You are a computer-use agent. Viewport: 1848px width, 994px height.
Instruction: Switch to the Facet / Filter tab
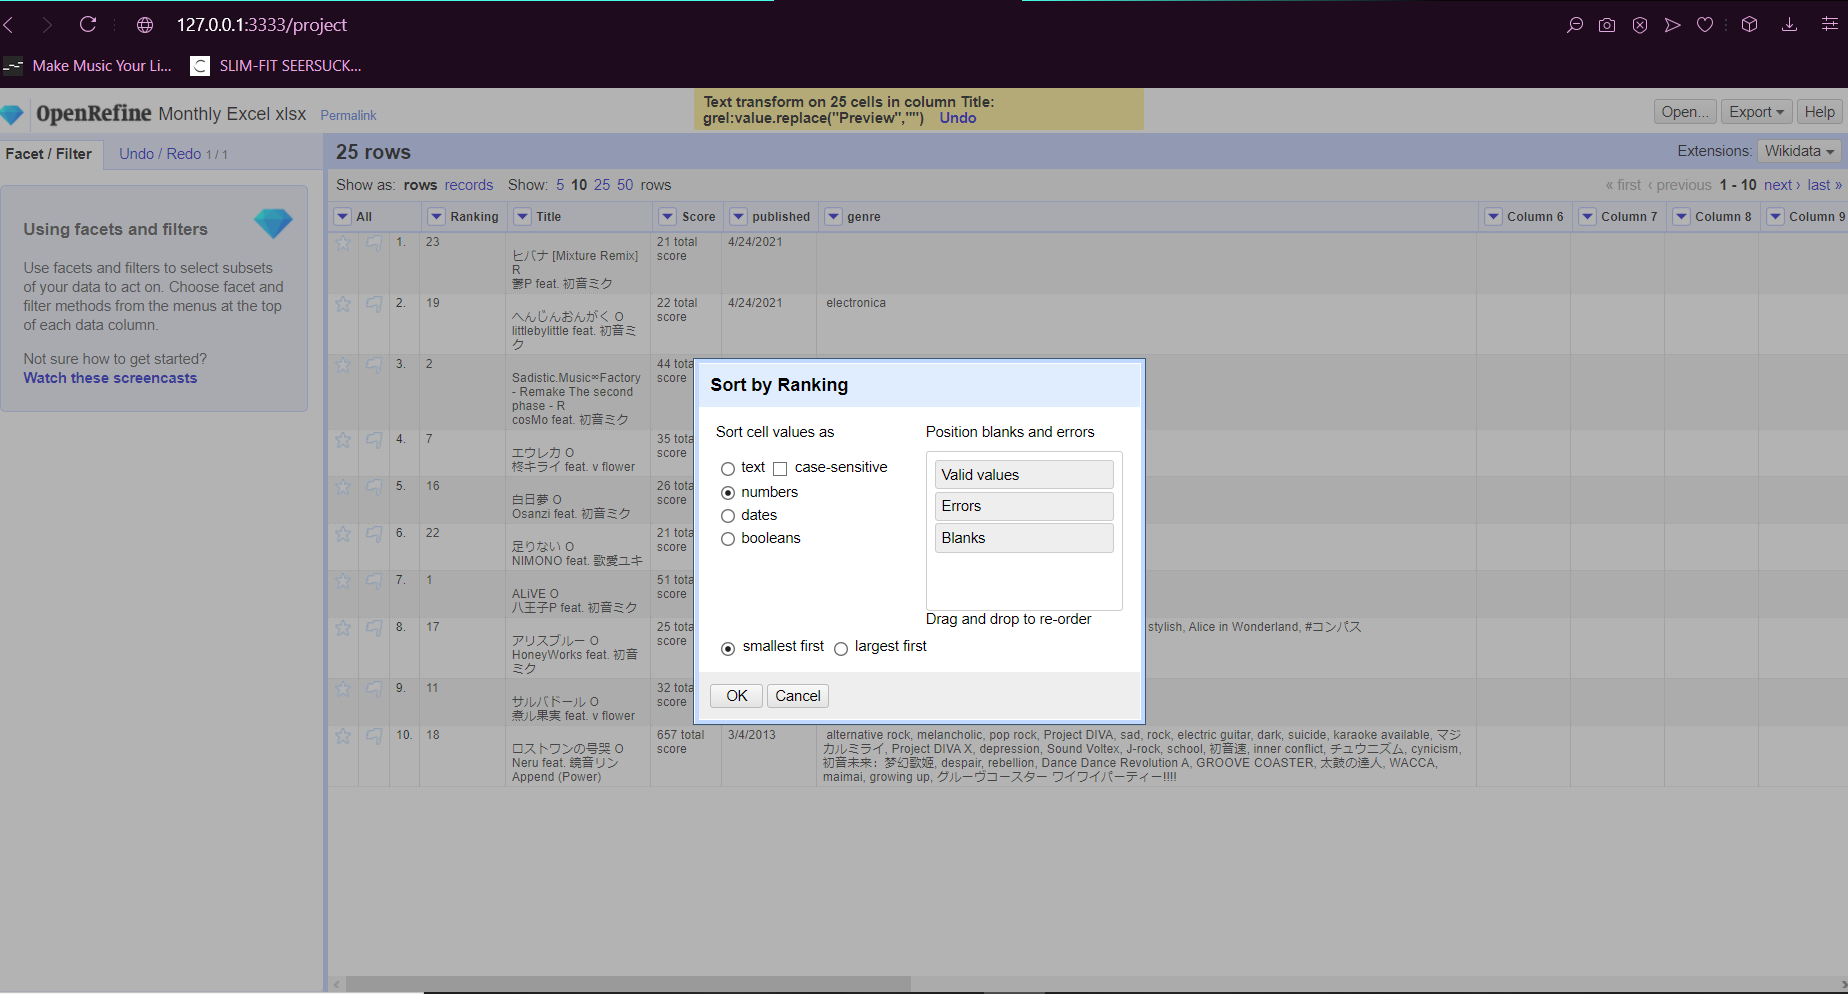point(49,154)
